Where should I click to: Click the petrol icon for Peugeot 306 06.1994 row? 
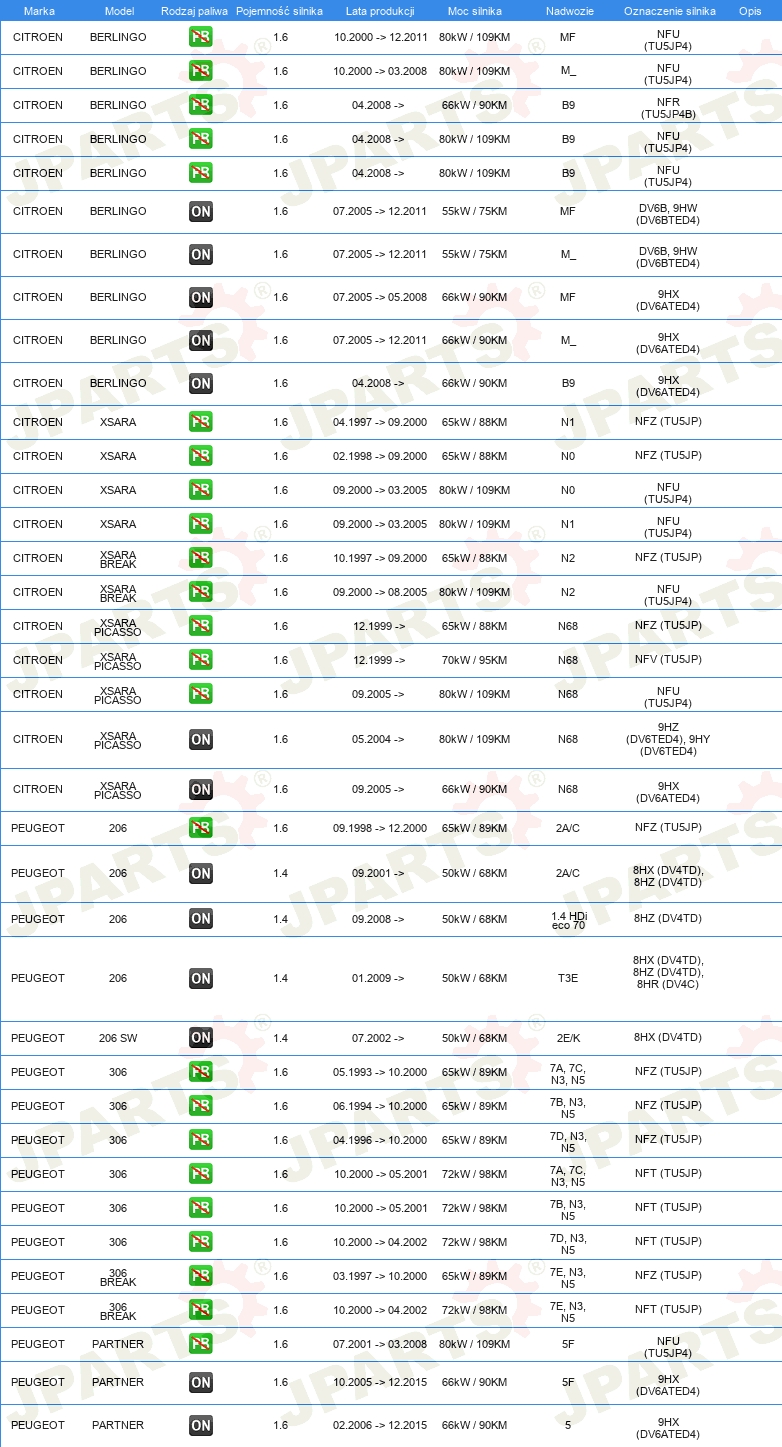click(x=201, y=1106)
